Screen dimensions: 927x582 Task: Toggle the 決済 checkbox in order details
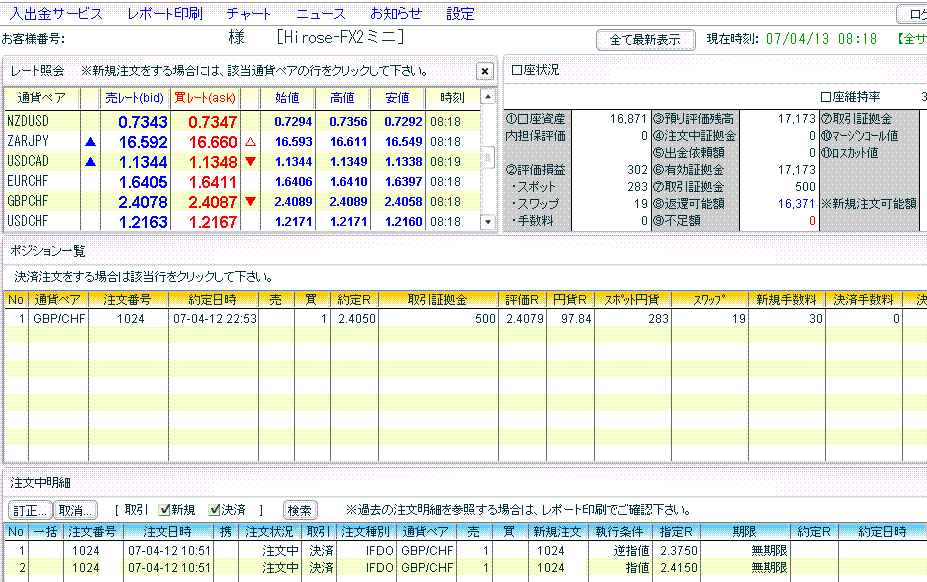(215, 510)
